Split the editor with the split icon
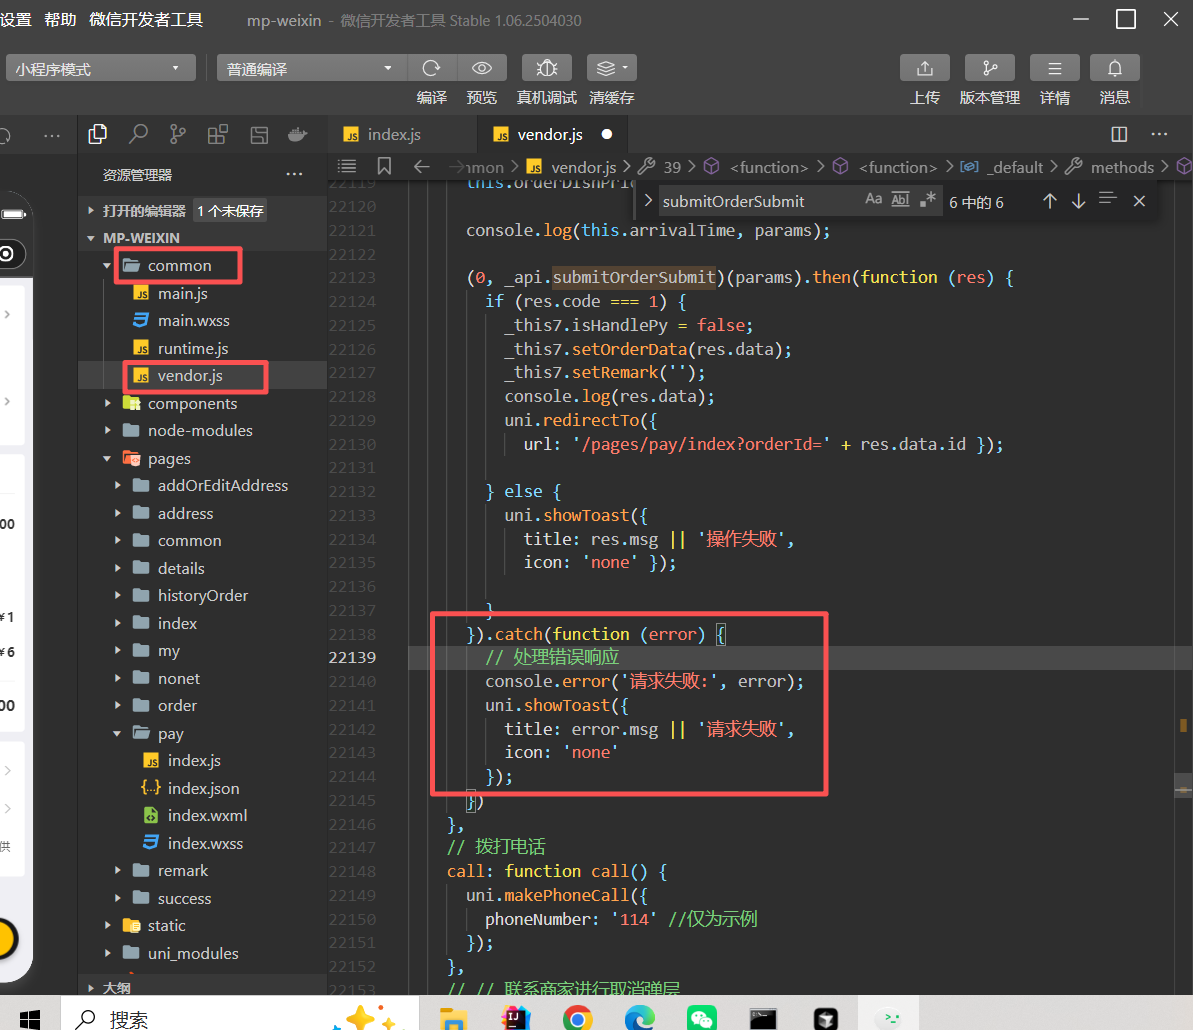The width and height of the screenshot is (1193, 1030). (x=1118, y=135)
